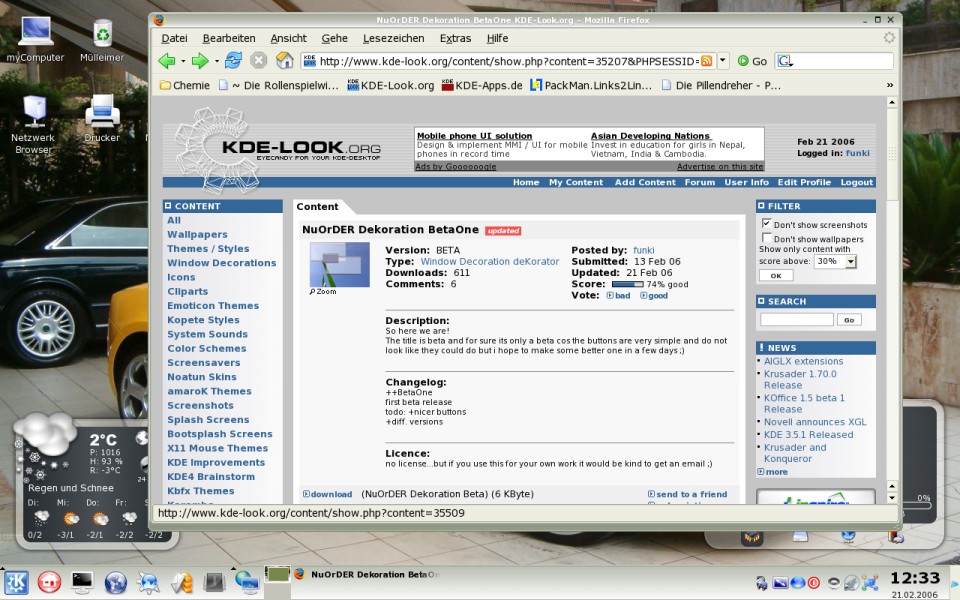Click the grey stop loading button
This screenshot has width=960, height=600.
pos(259,60)
